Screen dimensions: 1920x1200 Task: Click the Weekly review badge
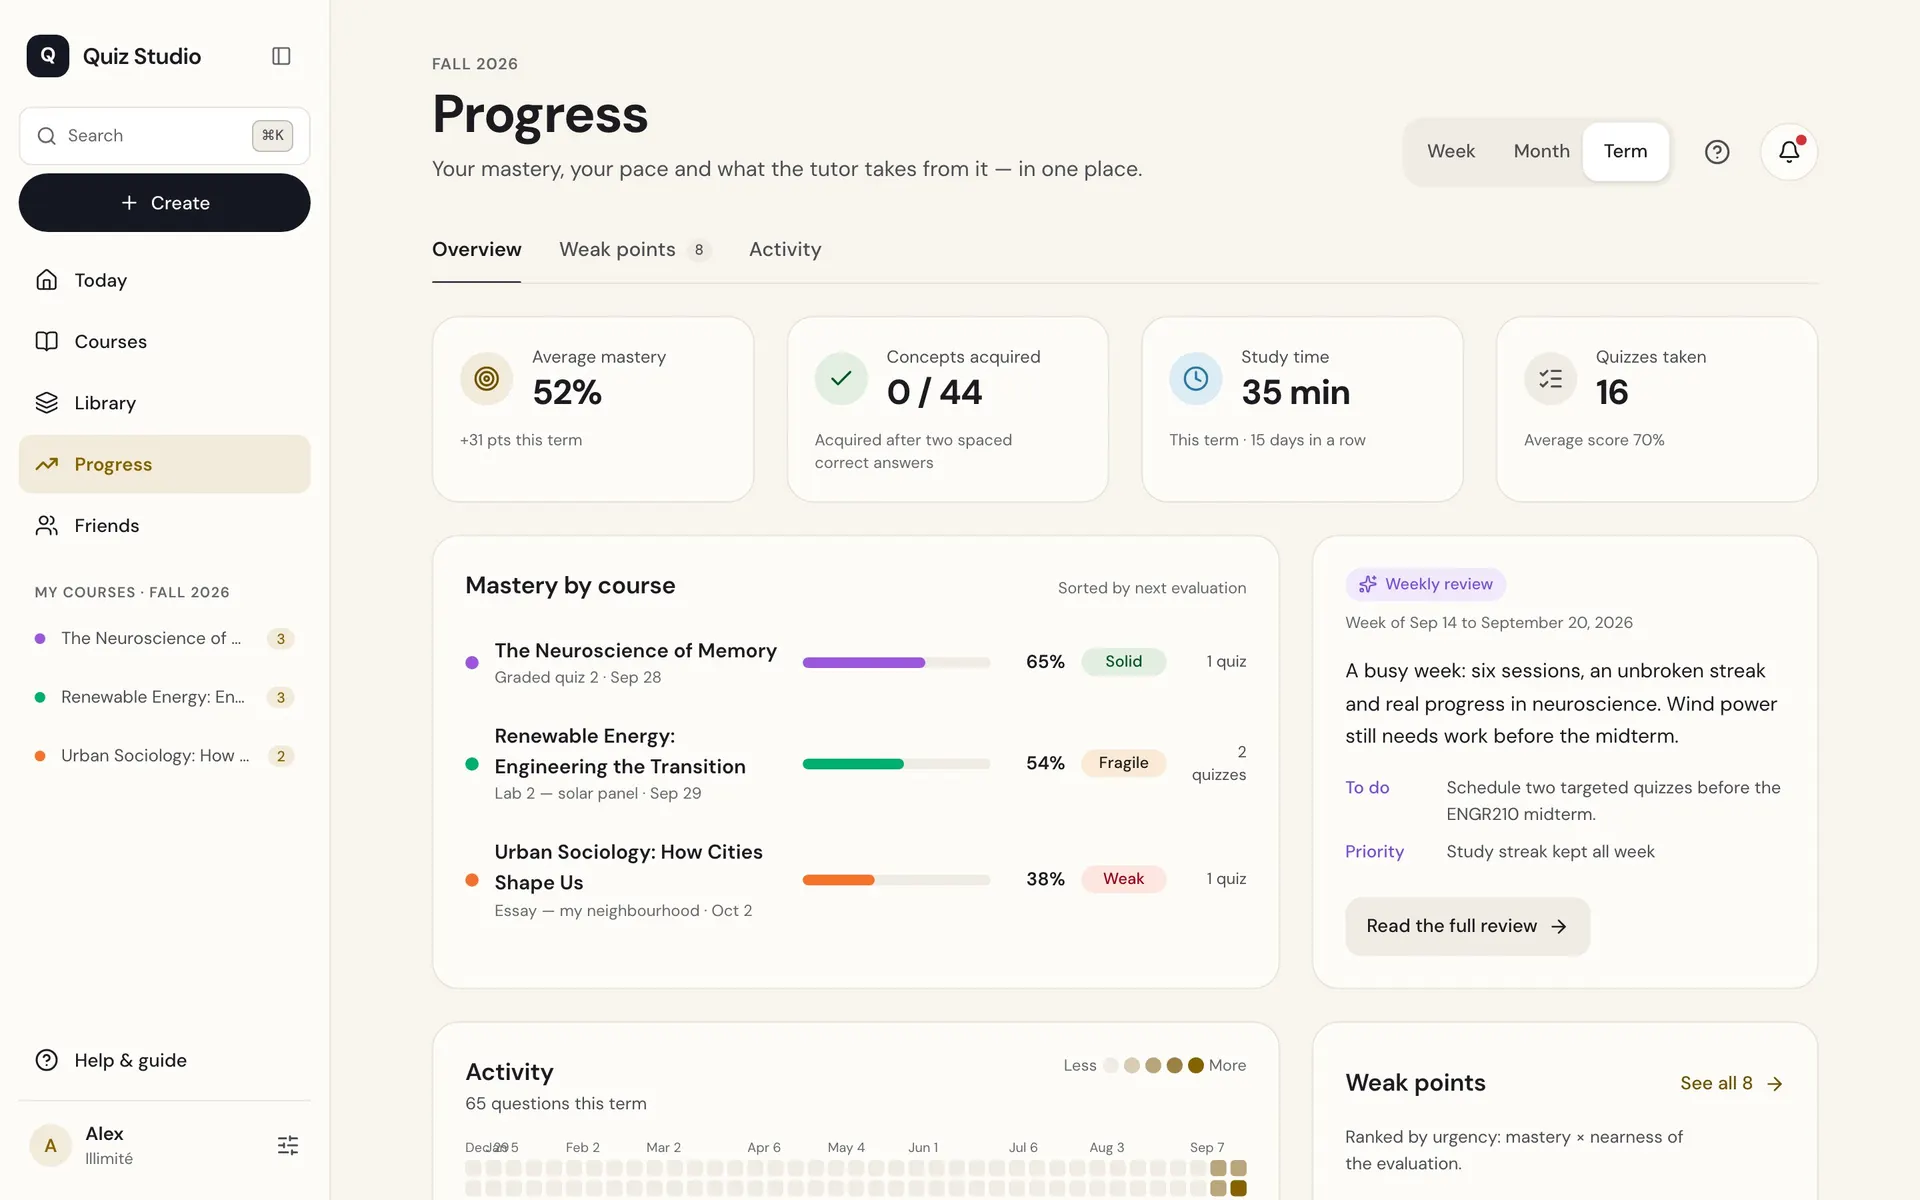(x=1425, y=584)
